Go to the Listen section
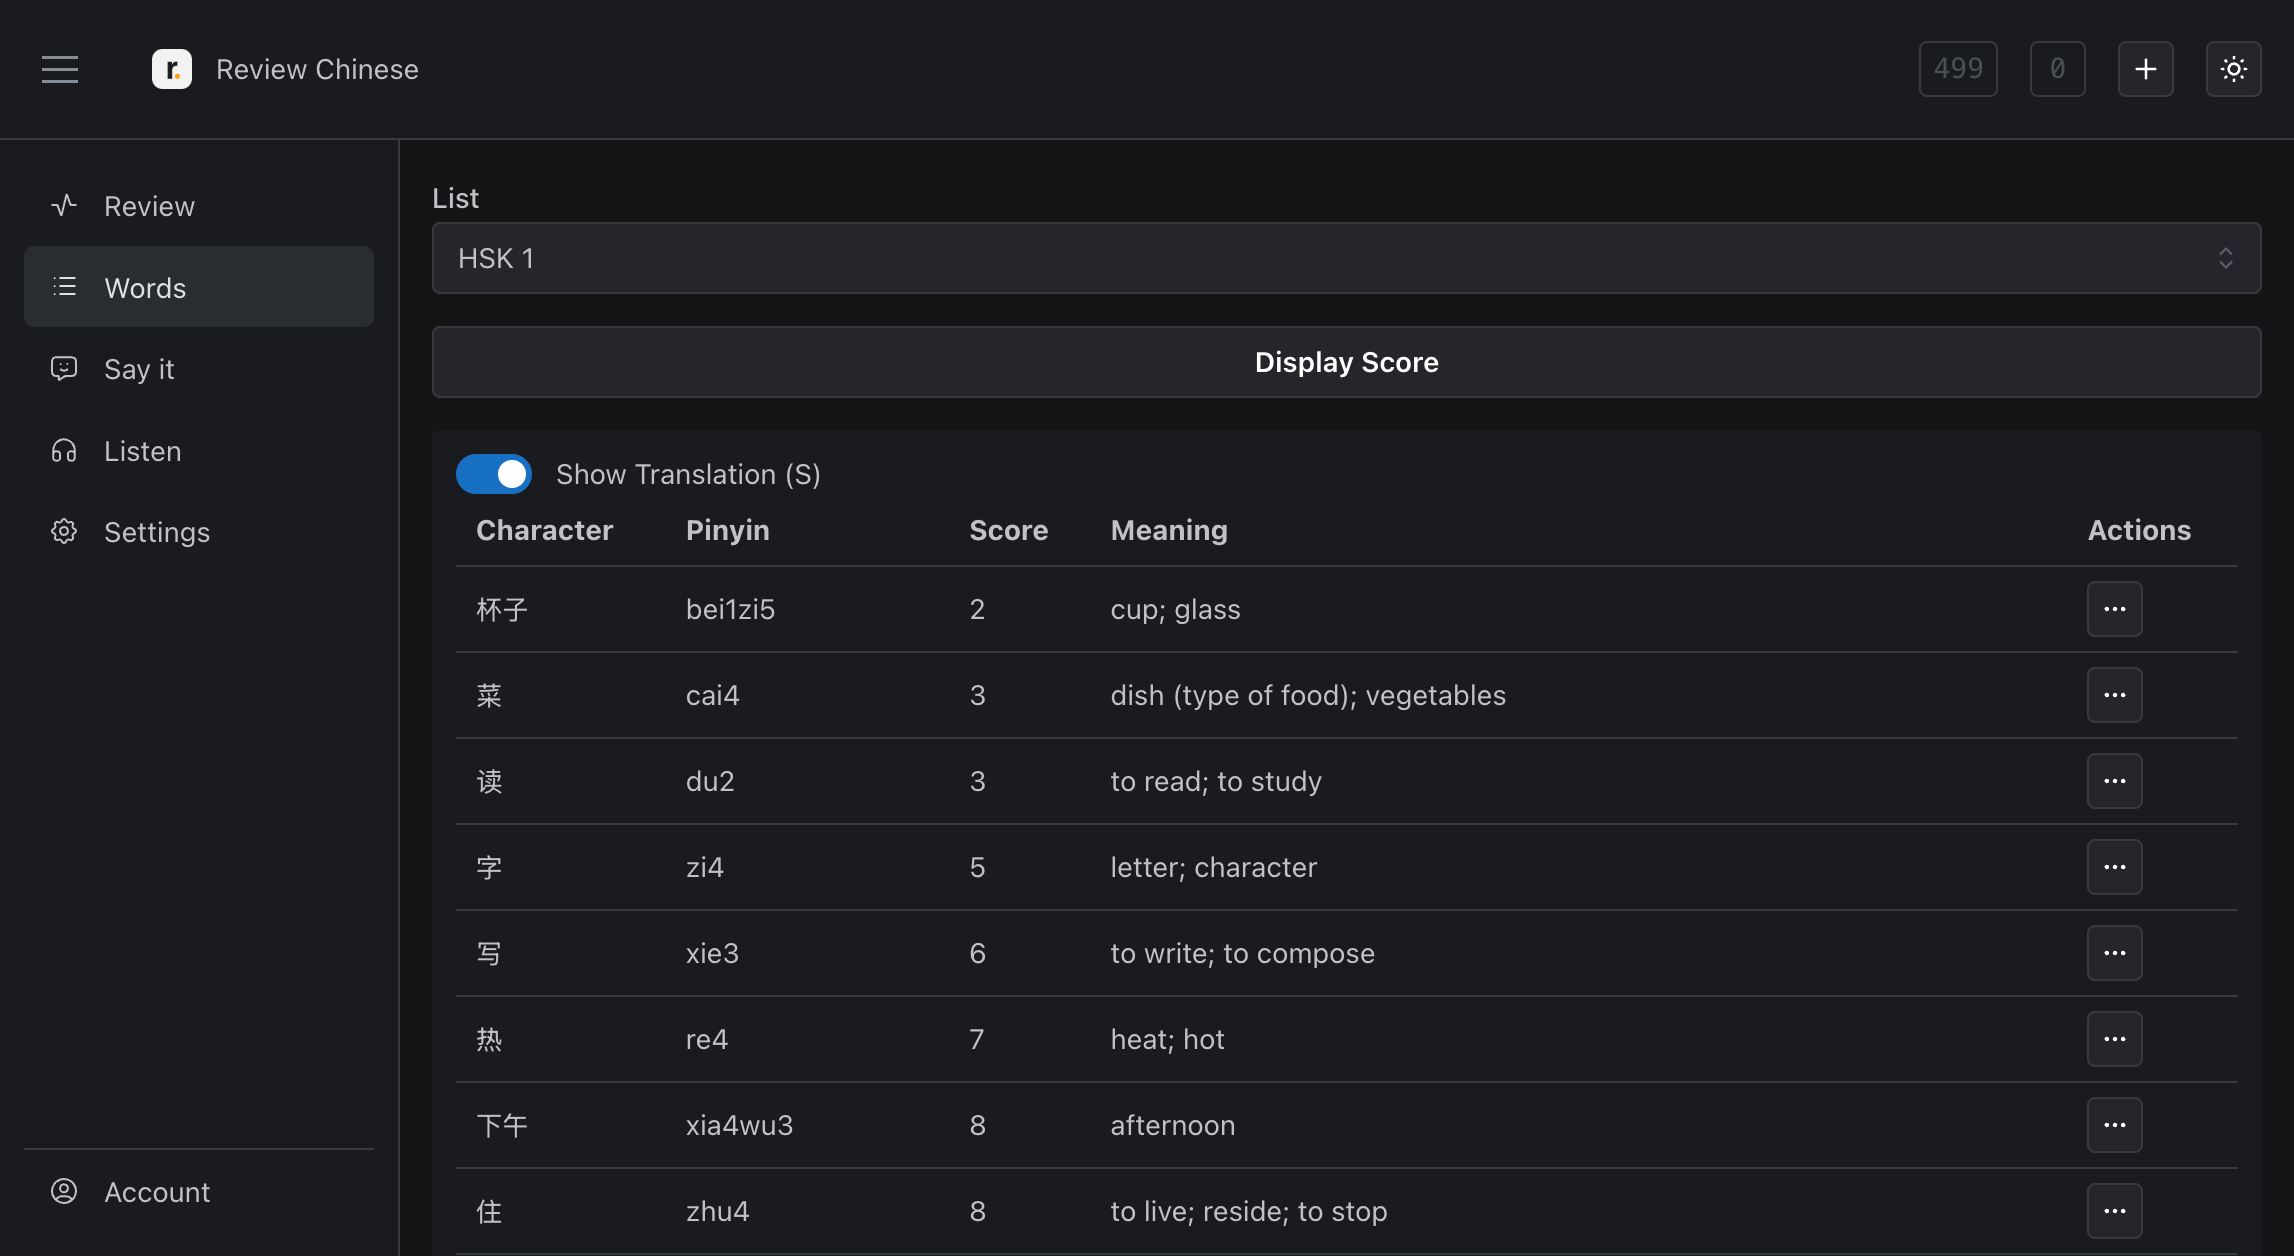 (x=199, y=451)
